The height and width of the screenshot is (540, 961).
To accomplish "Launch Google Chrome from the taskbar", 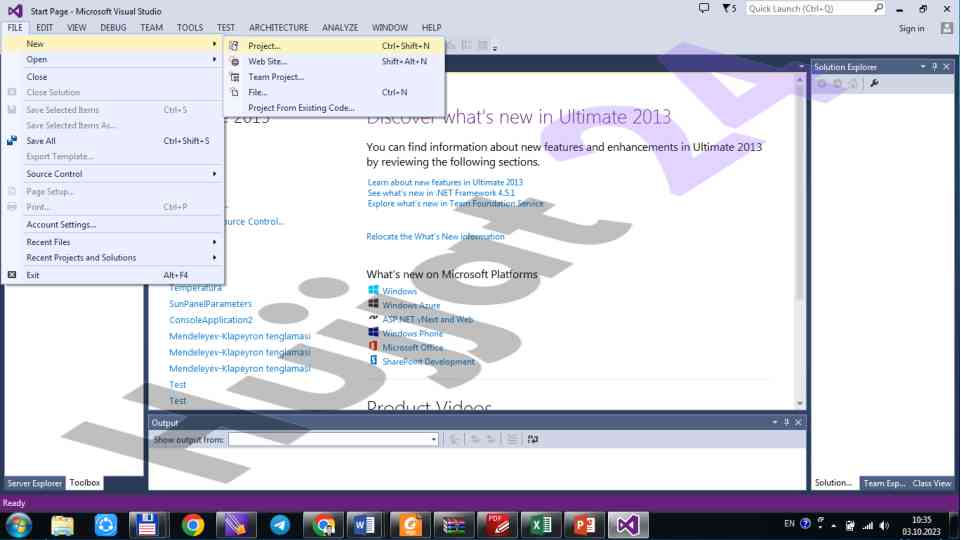I will pos(192,525).
